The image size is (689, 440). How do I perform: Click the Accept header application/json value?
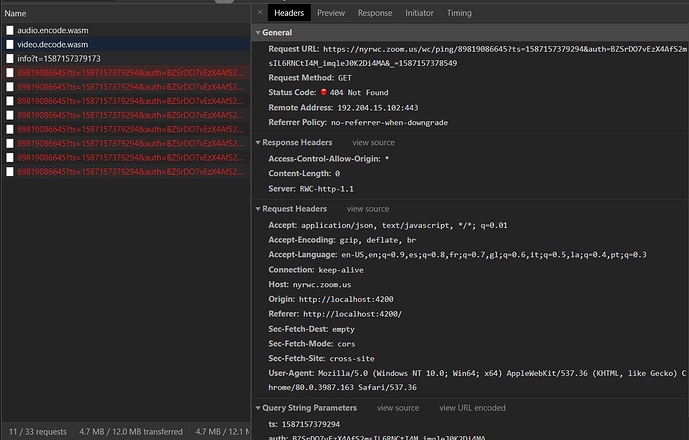point(404,225)
